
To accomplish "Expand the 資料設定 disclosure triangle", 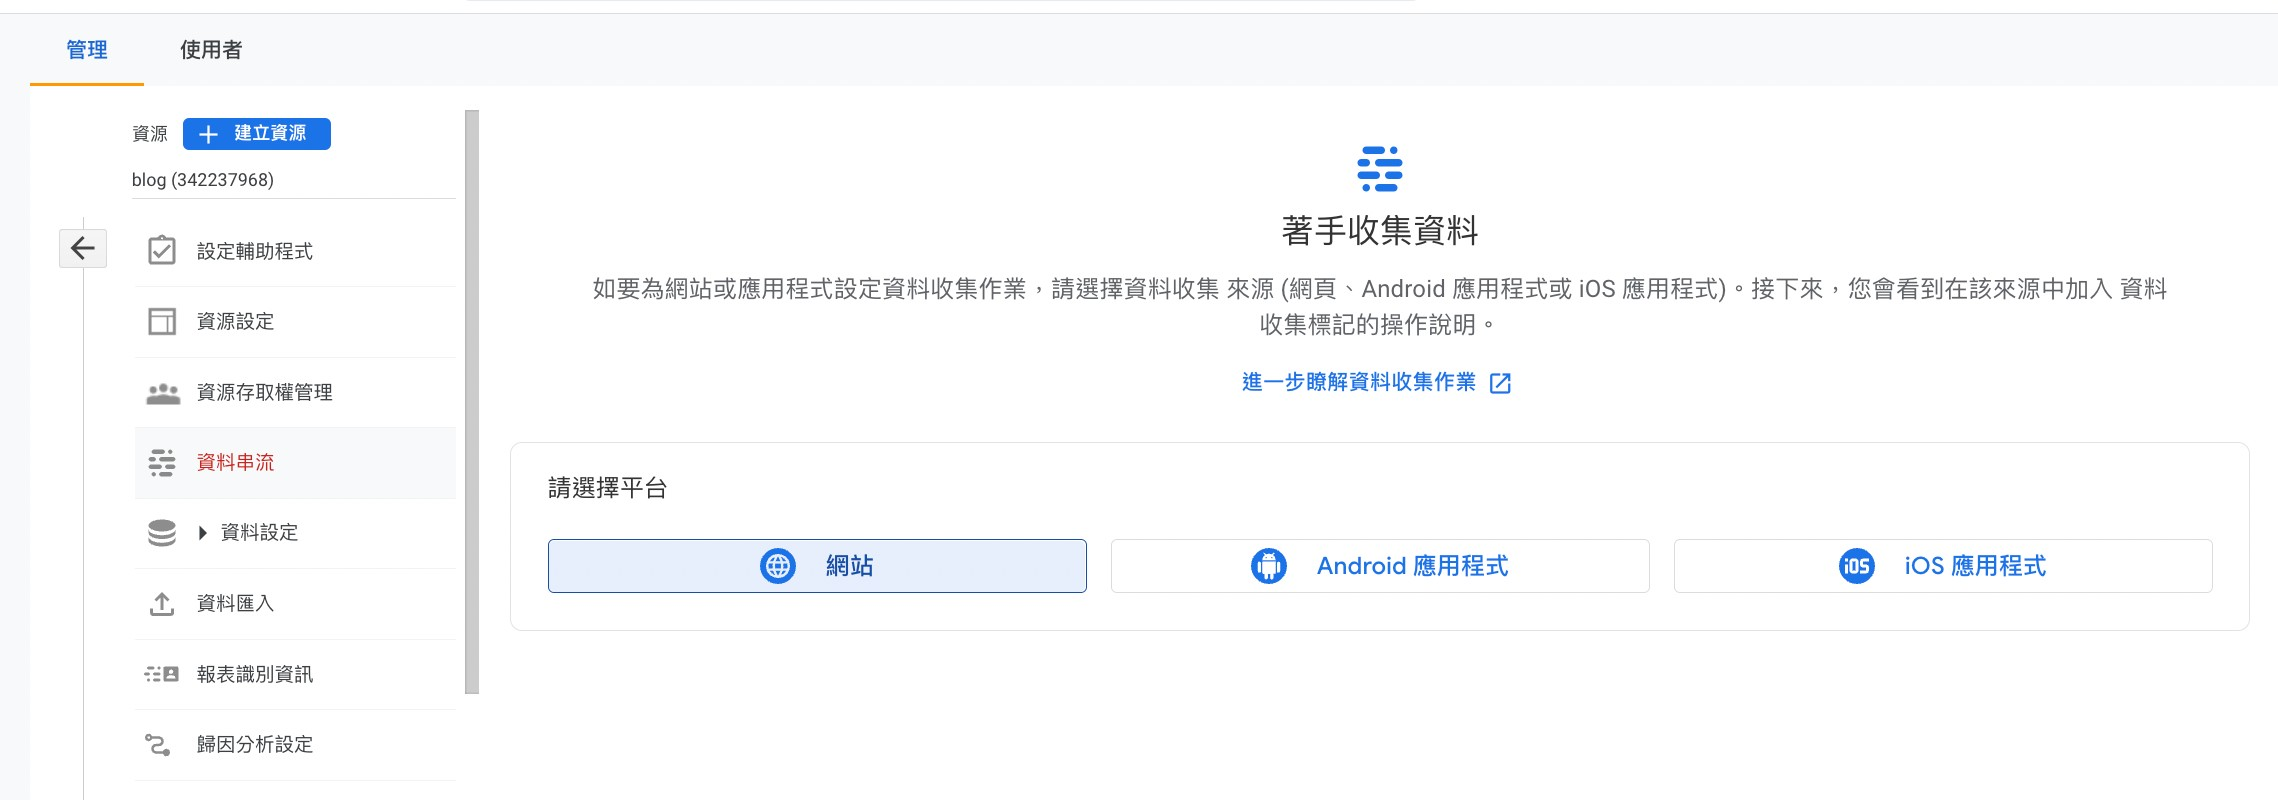I will point(203,533).
